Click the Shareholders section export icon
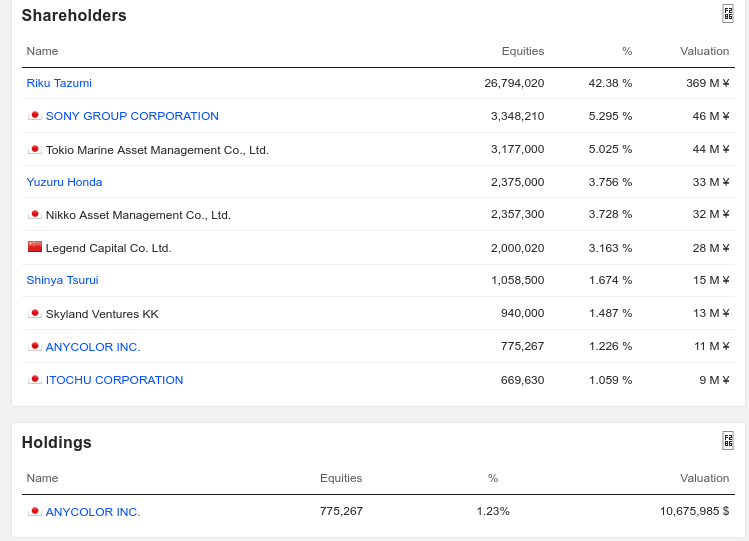The width and height of the screenshot is (749, 541). 728,14
